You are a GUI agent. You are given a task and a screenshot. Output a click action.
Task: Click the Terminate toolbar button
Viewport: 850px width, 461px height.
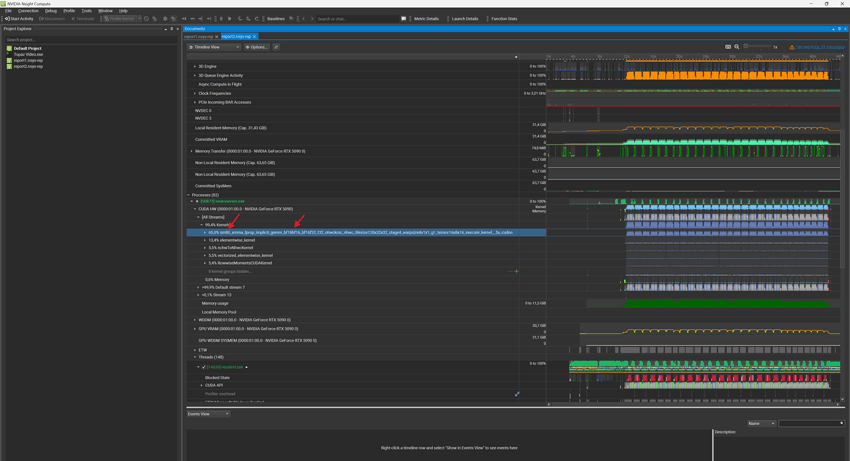coord(83,18)
